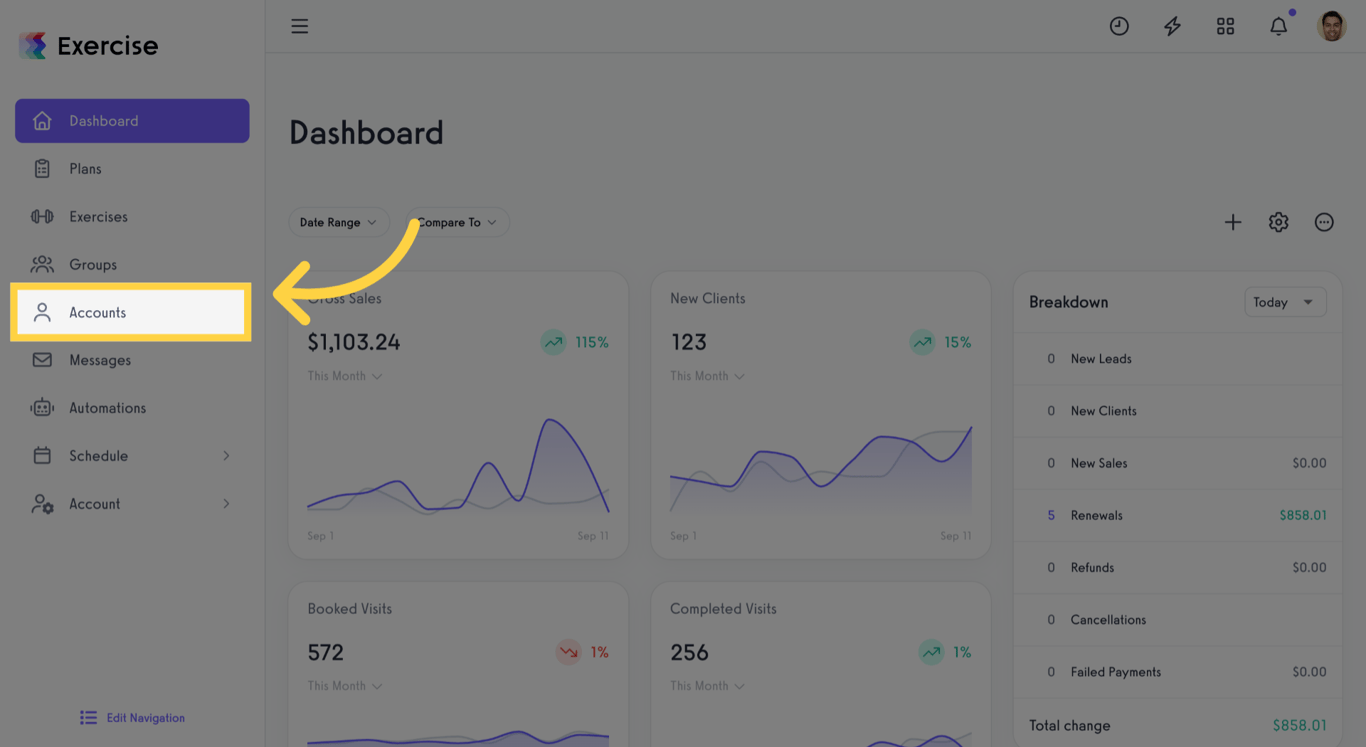This screenshot has width=1366, height=747.
Task: Open the Compare To dropdown
Action: pos(456,222)
